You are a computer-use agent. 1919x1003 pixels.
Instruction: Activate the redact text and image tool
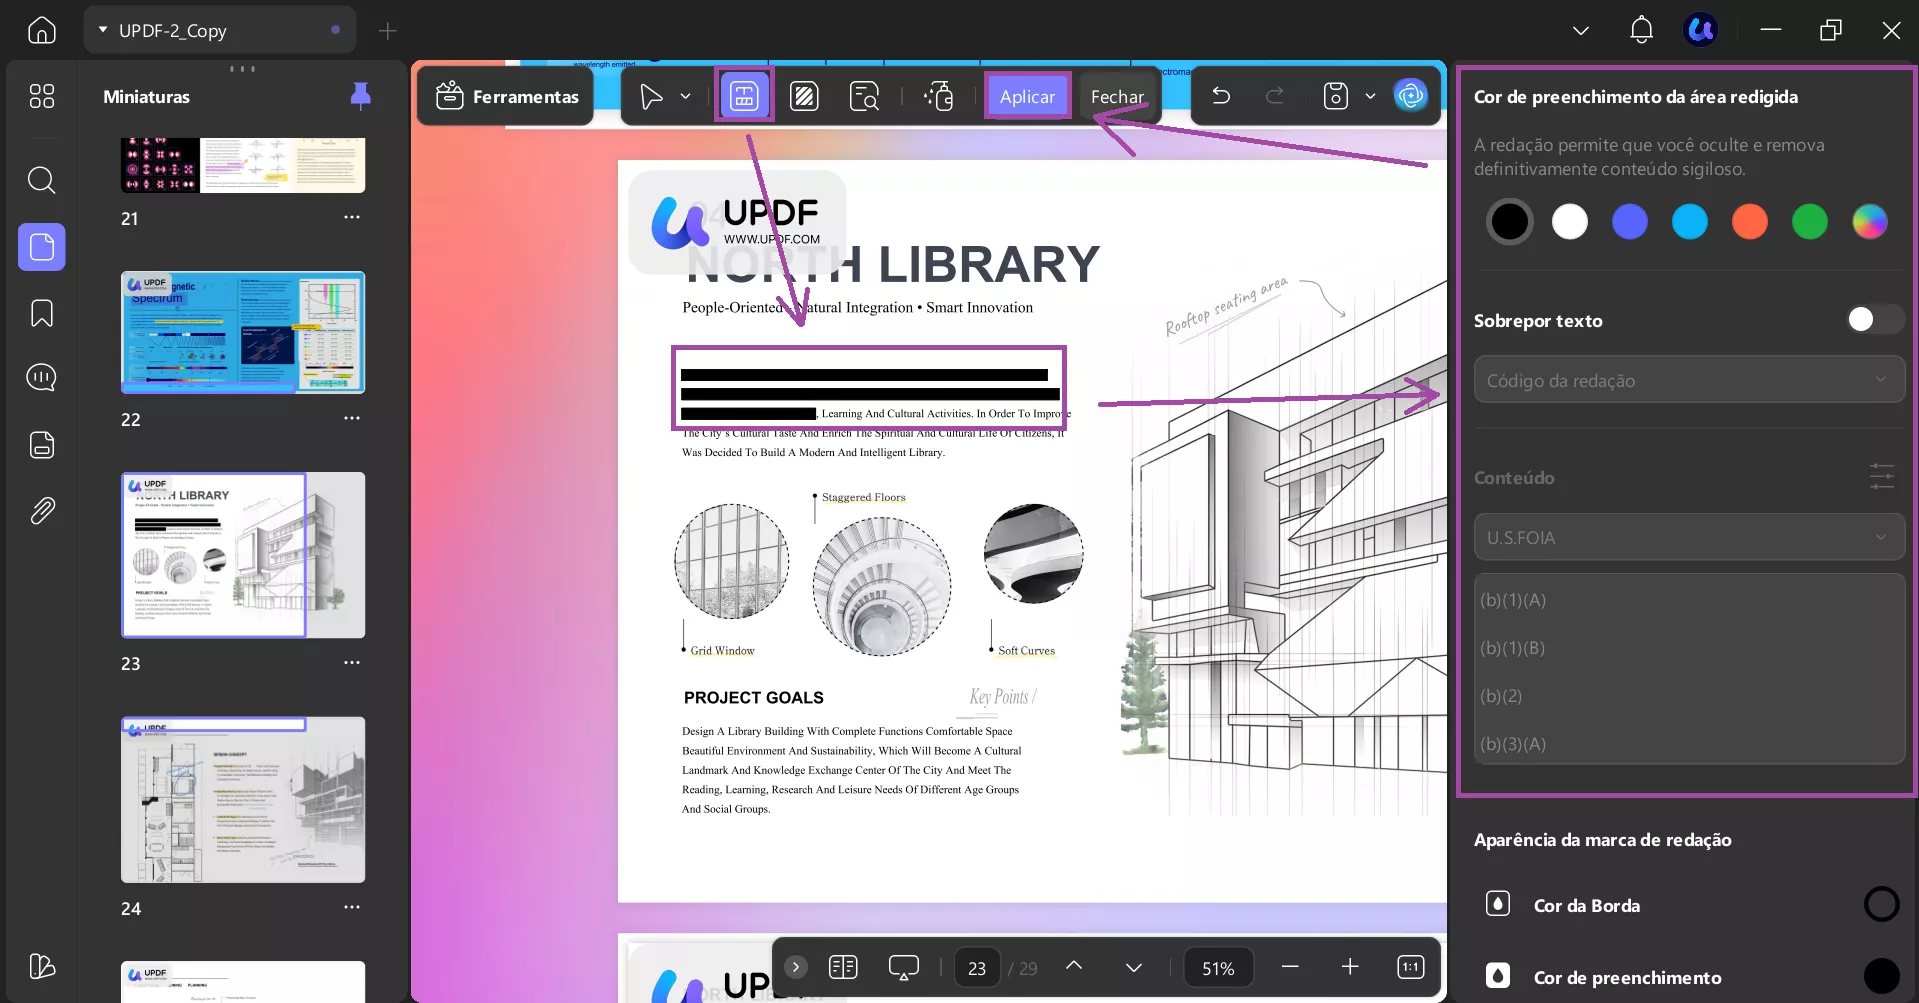click(x=745, y=96)
